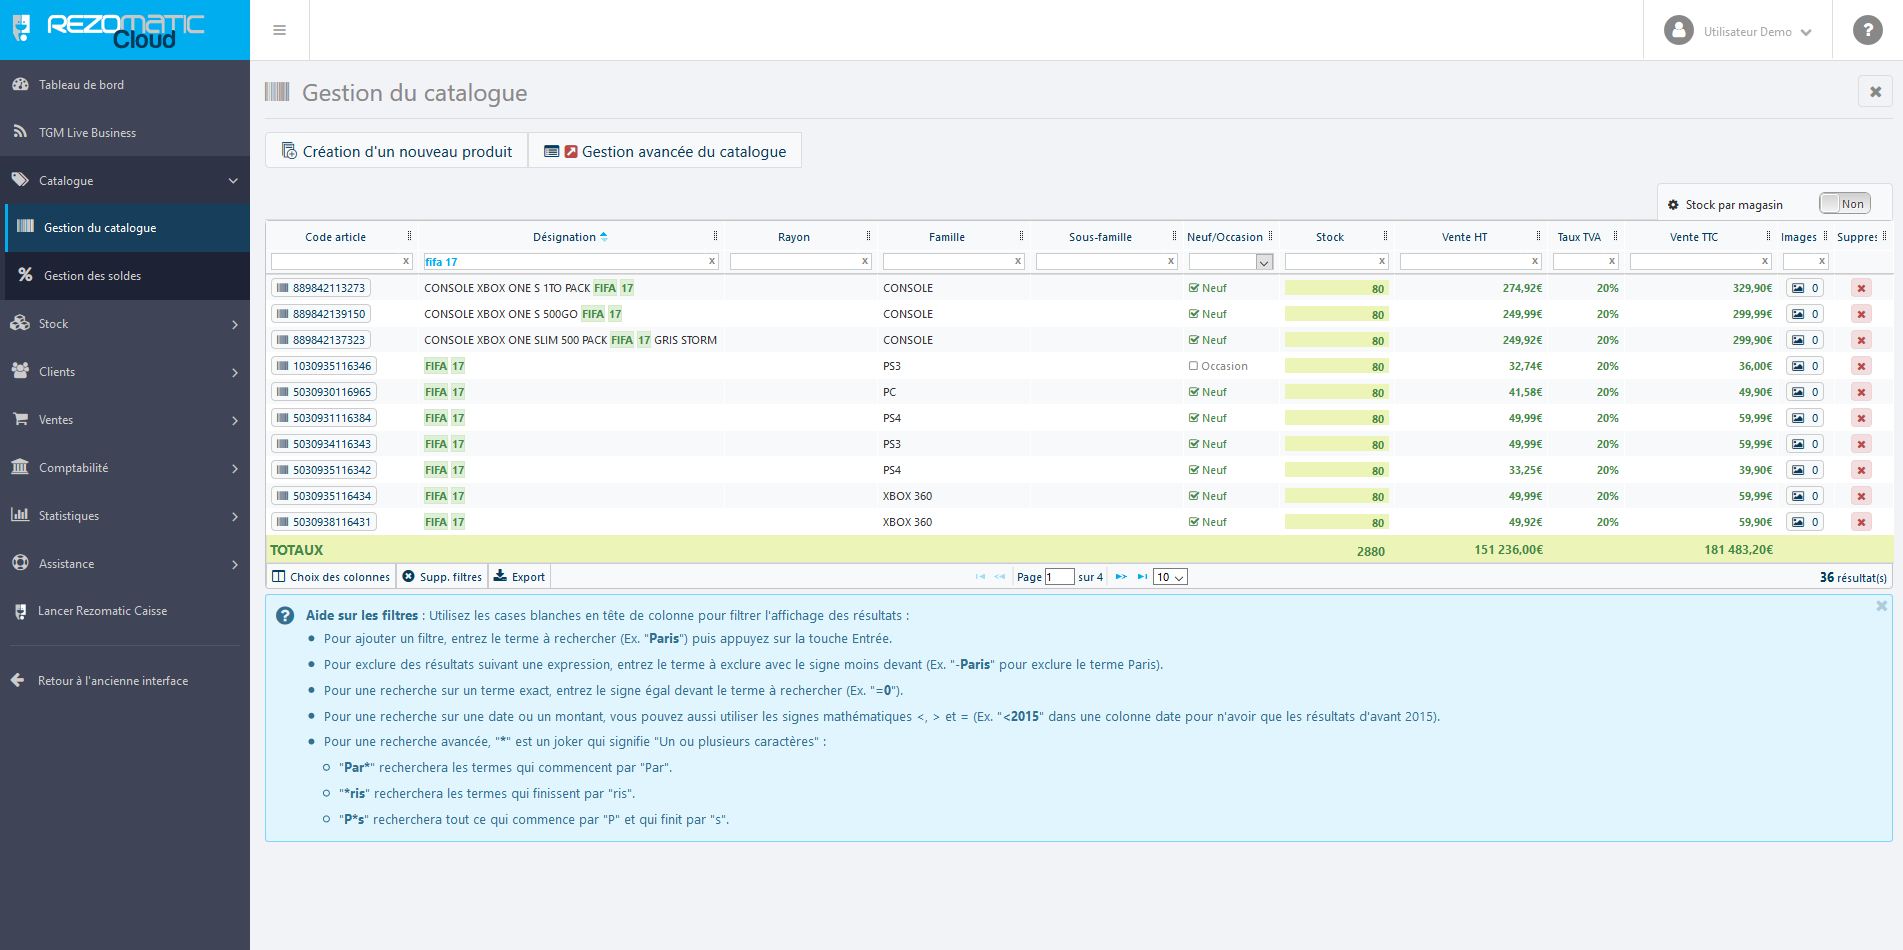Focus the Code article filter field

click(341, 262)
